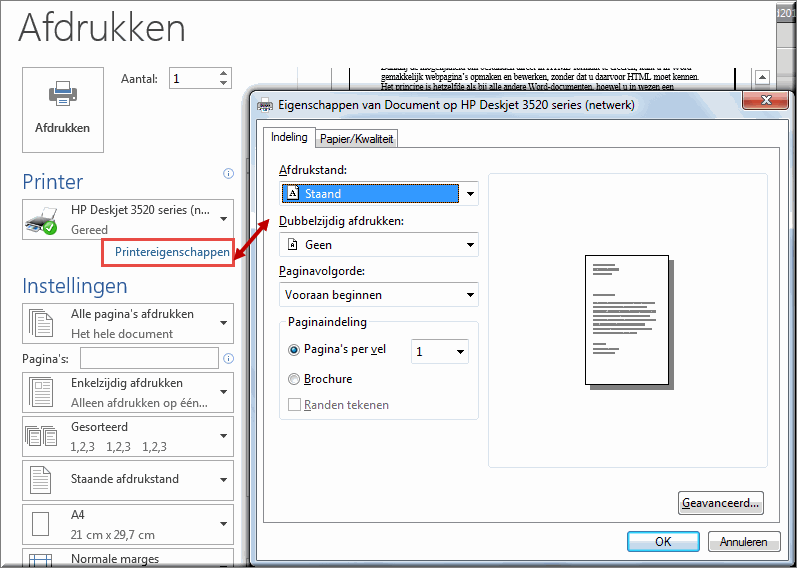
Task: Open Gesorteerd collation dropdown
Action: tap(128, 436)
